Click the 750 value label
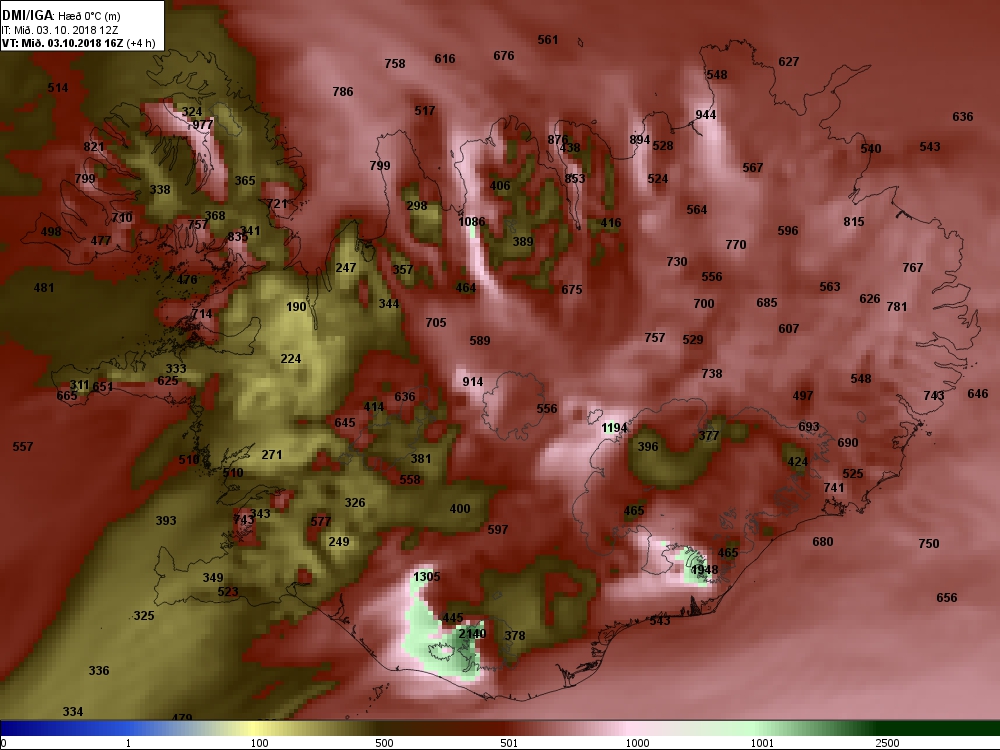 (929, 543)
